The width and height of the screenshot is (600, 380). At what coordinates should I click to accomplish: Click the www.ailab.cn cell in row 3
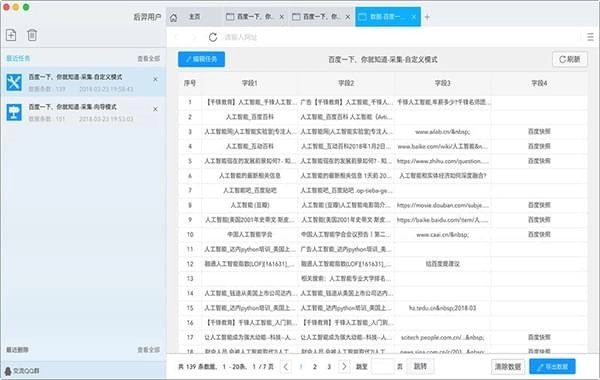pos(442,132)
